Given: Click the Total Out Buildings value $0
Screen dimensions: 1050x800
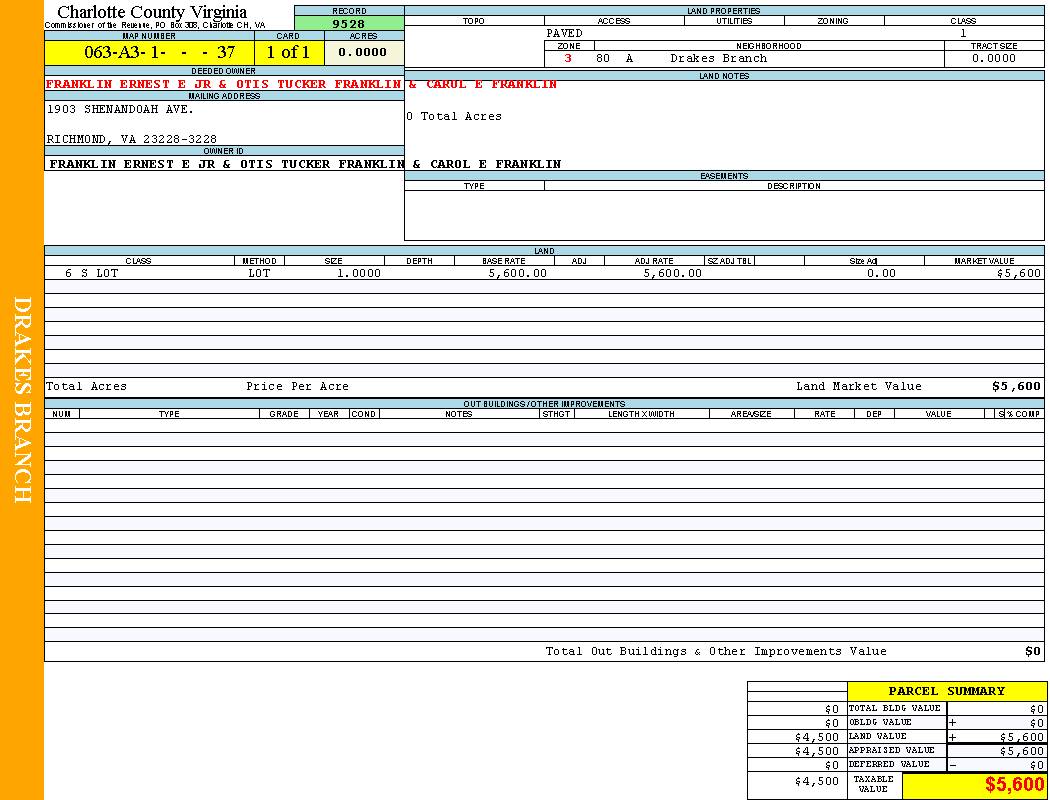Looking at the screenshot, I should 1032,651.
